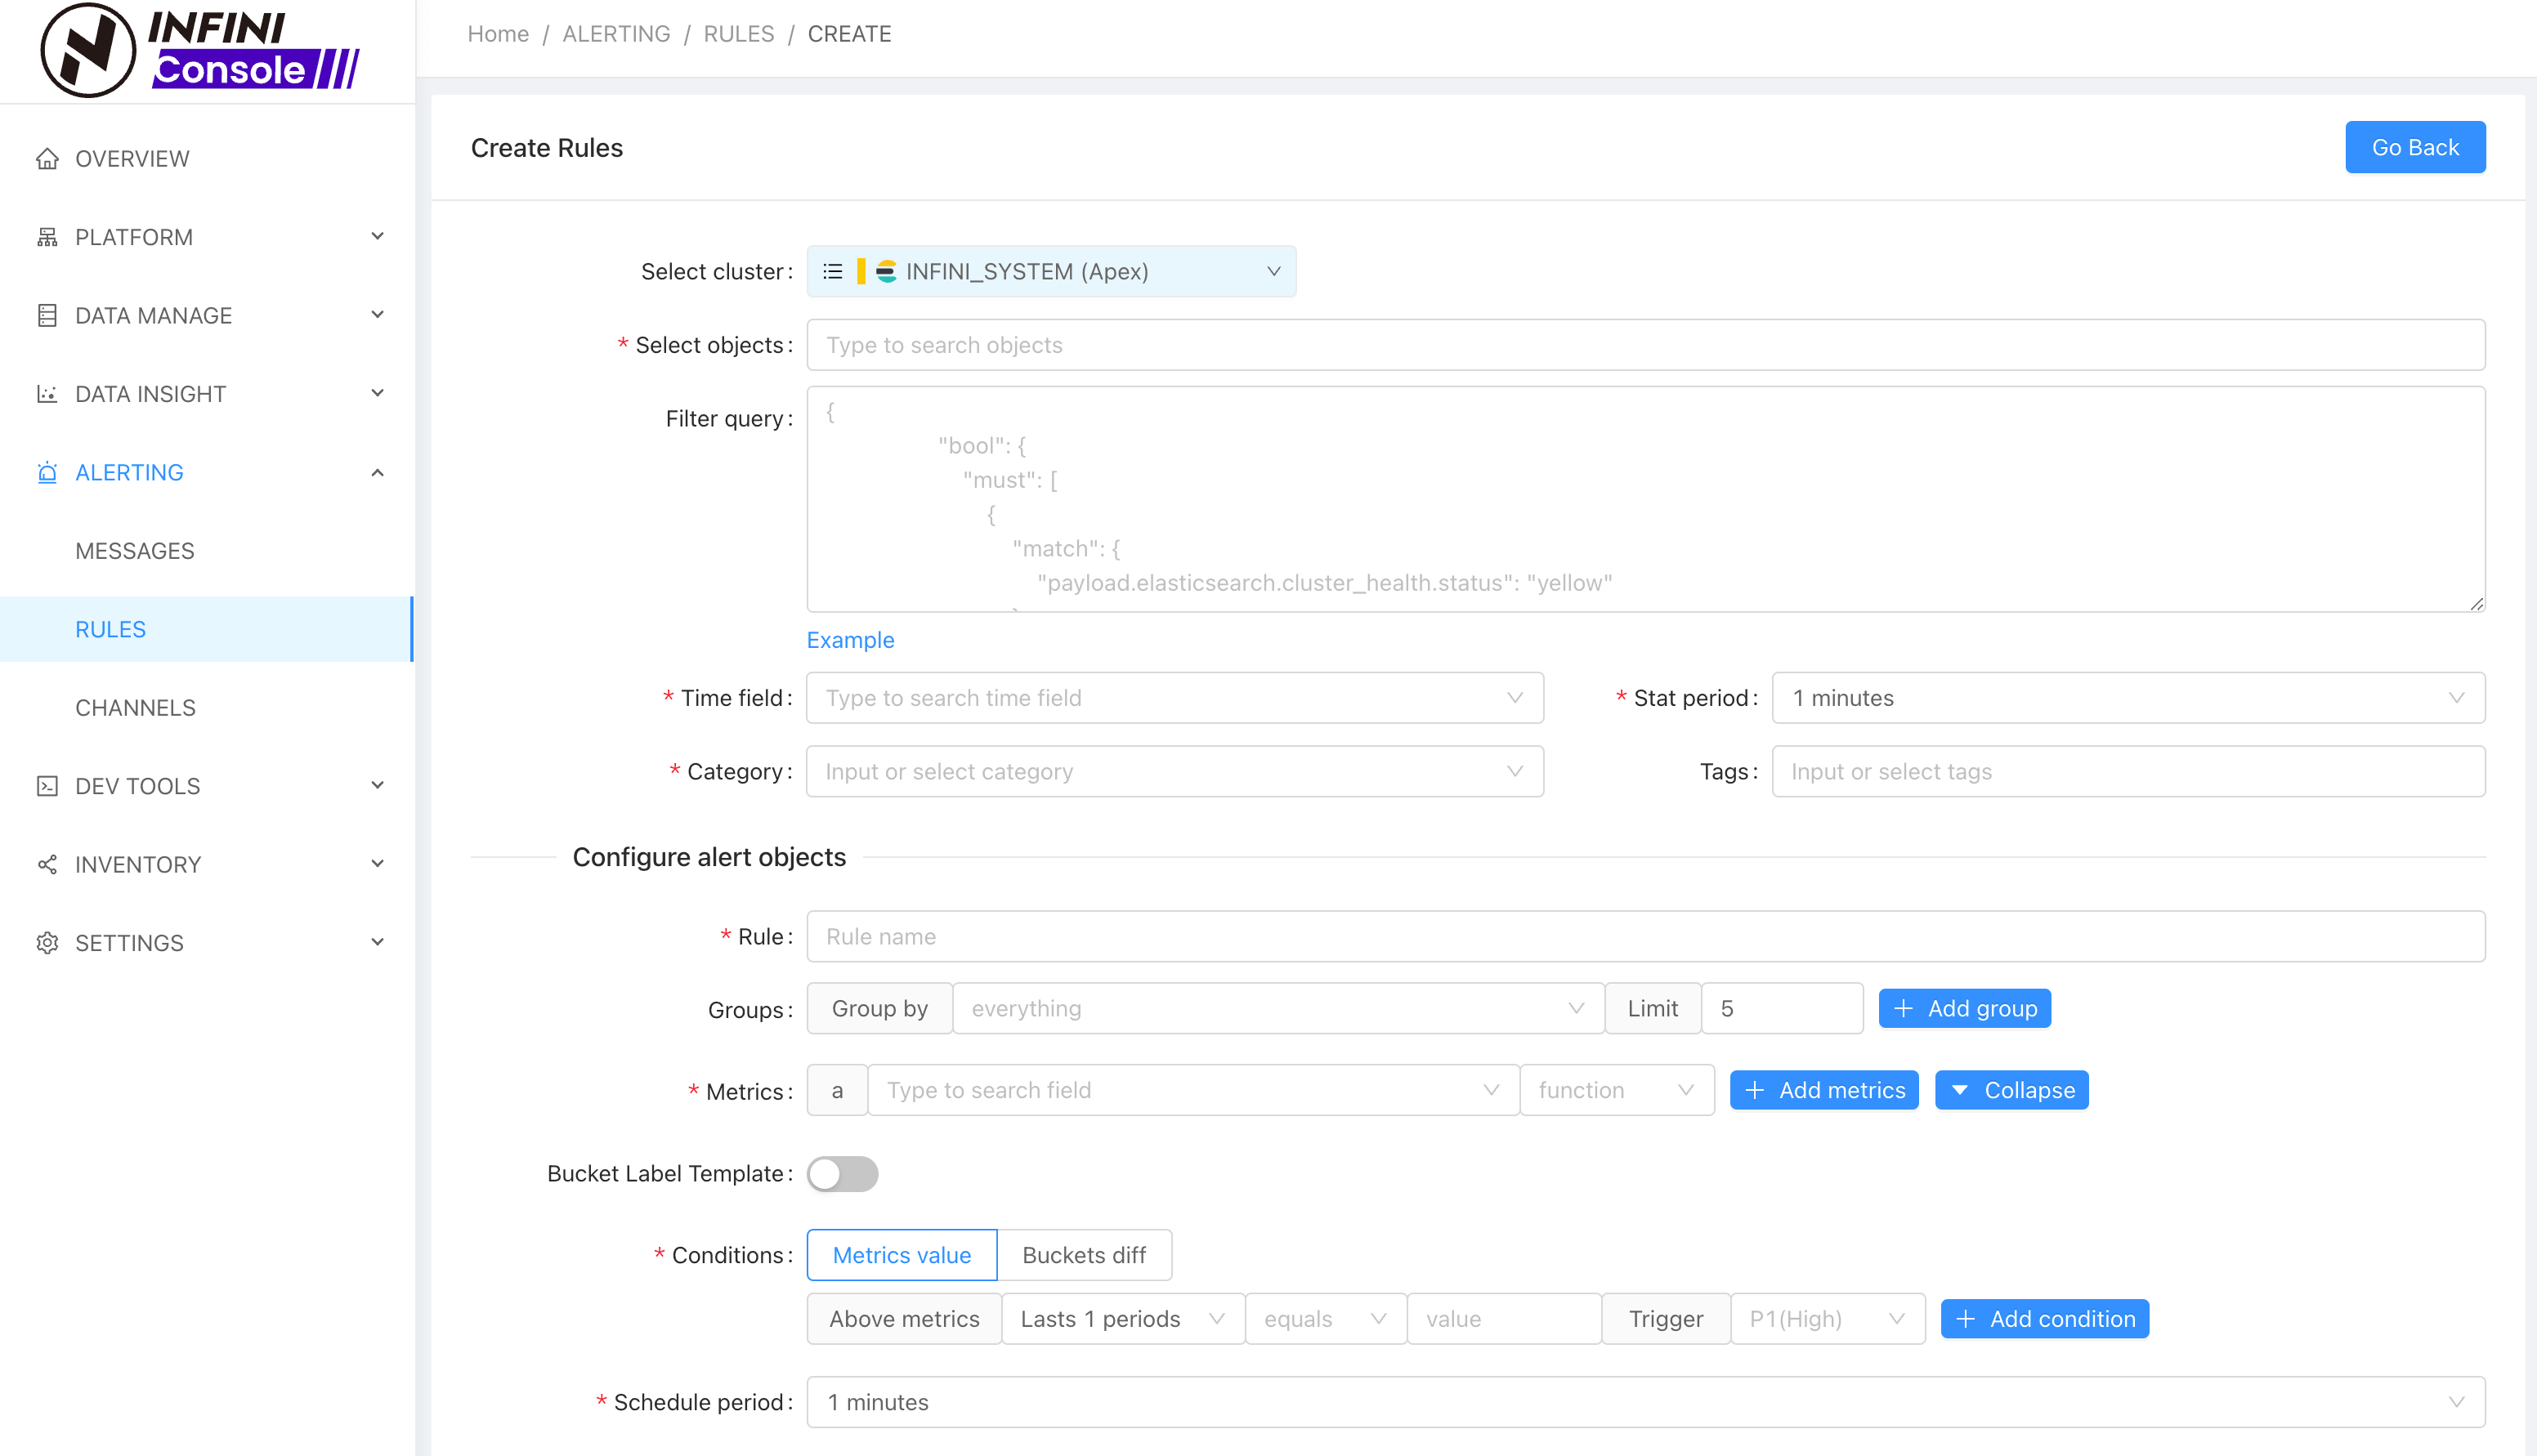Viewport: 2537px width, 1456px height.
Task: Click the Platform sidebar icon
Action: (47, 237)
